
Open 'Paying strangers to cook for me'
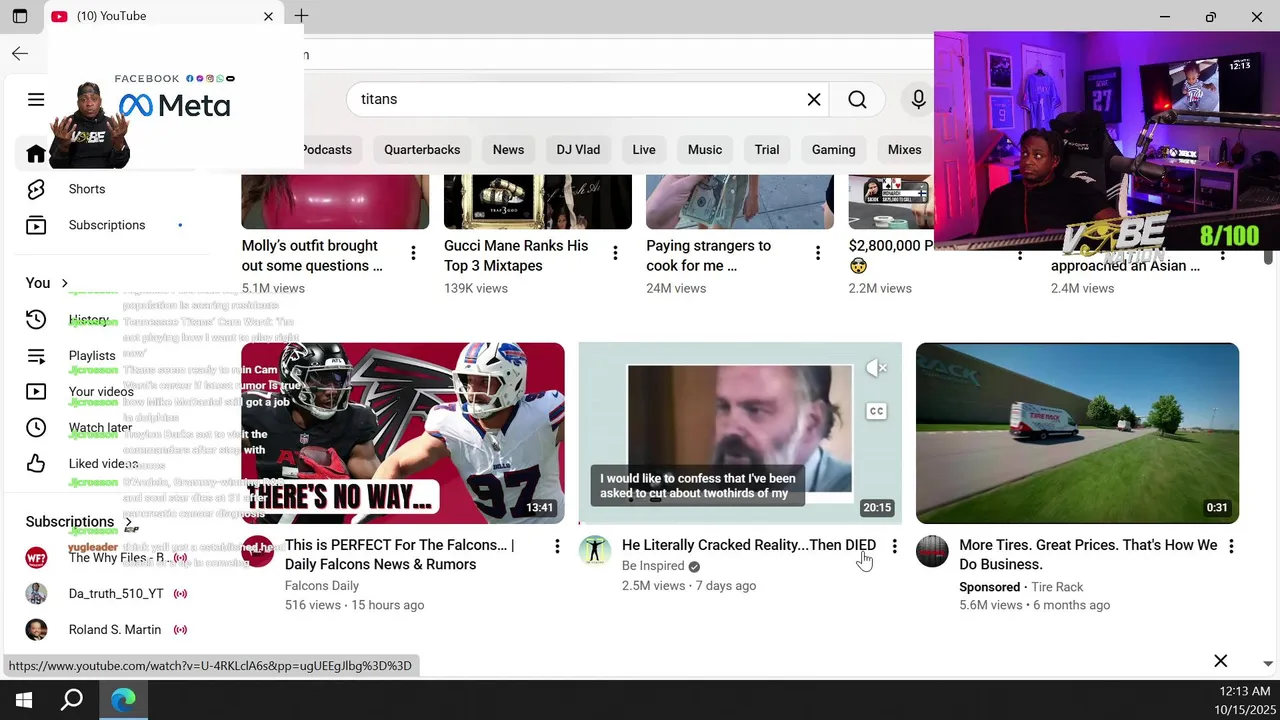click(708, 256)
